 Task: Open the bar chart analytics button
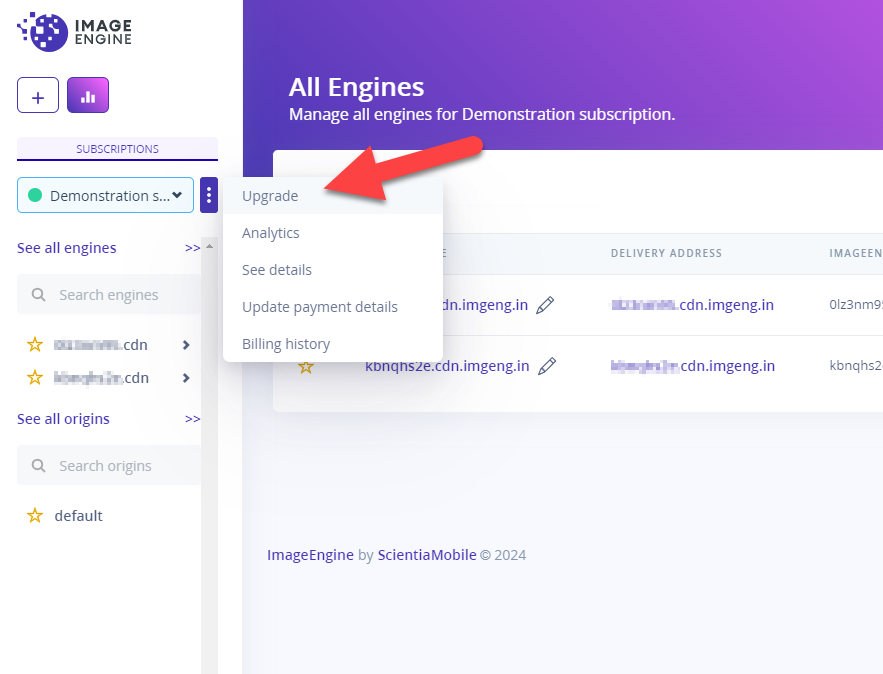click(x=88, y=95)
